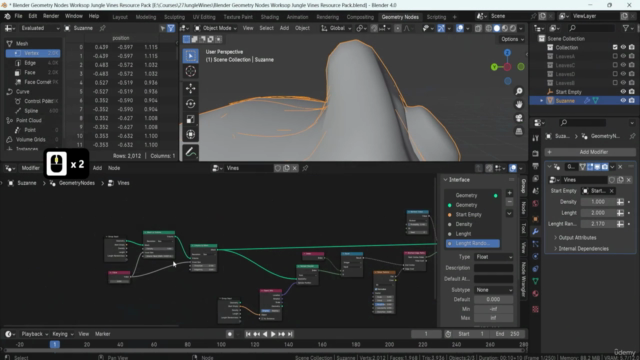Open the Evaluated spreadsheet mode dropdown

[x=40, y=28]
